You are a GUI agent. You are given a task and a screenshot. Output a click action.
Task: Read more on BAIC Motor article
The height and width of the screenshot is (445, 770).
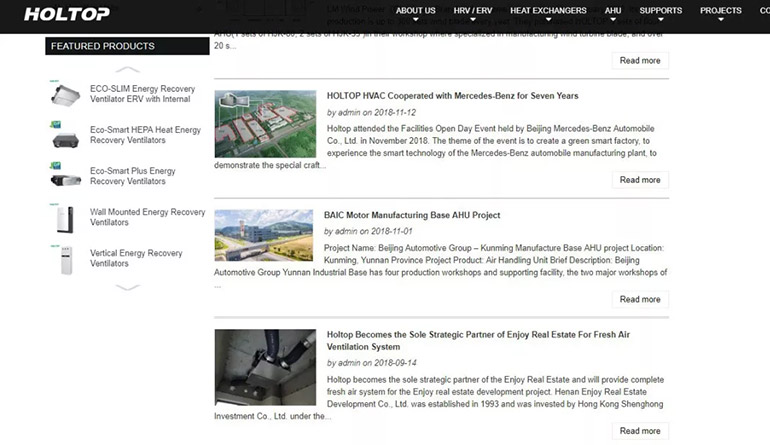[x=640, y=299]
